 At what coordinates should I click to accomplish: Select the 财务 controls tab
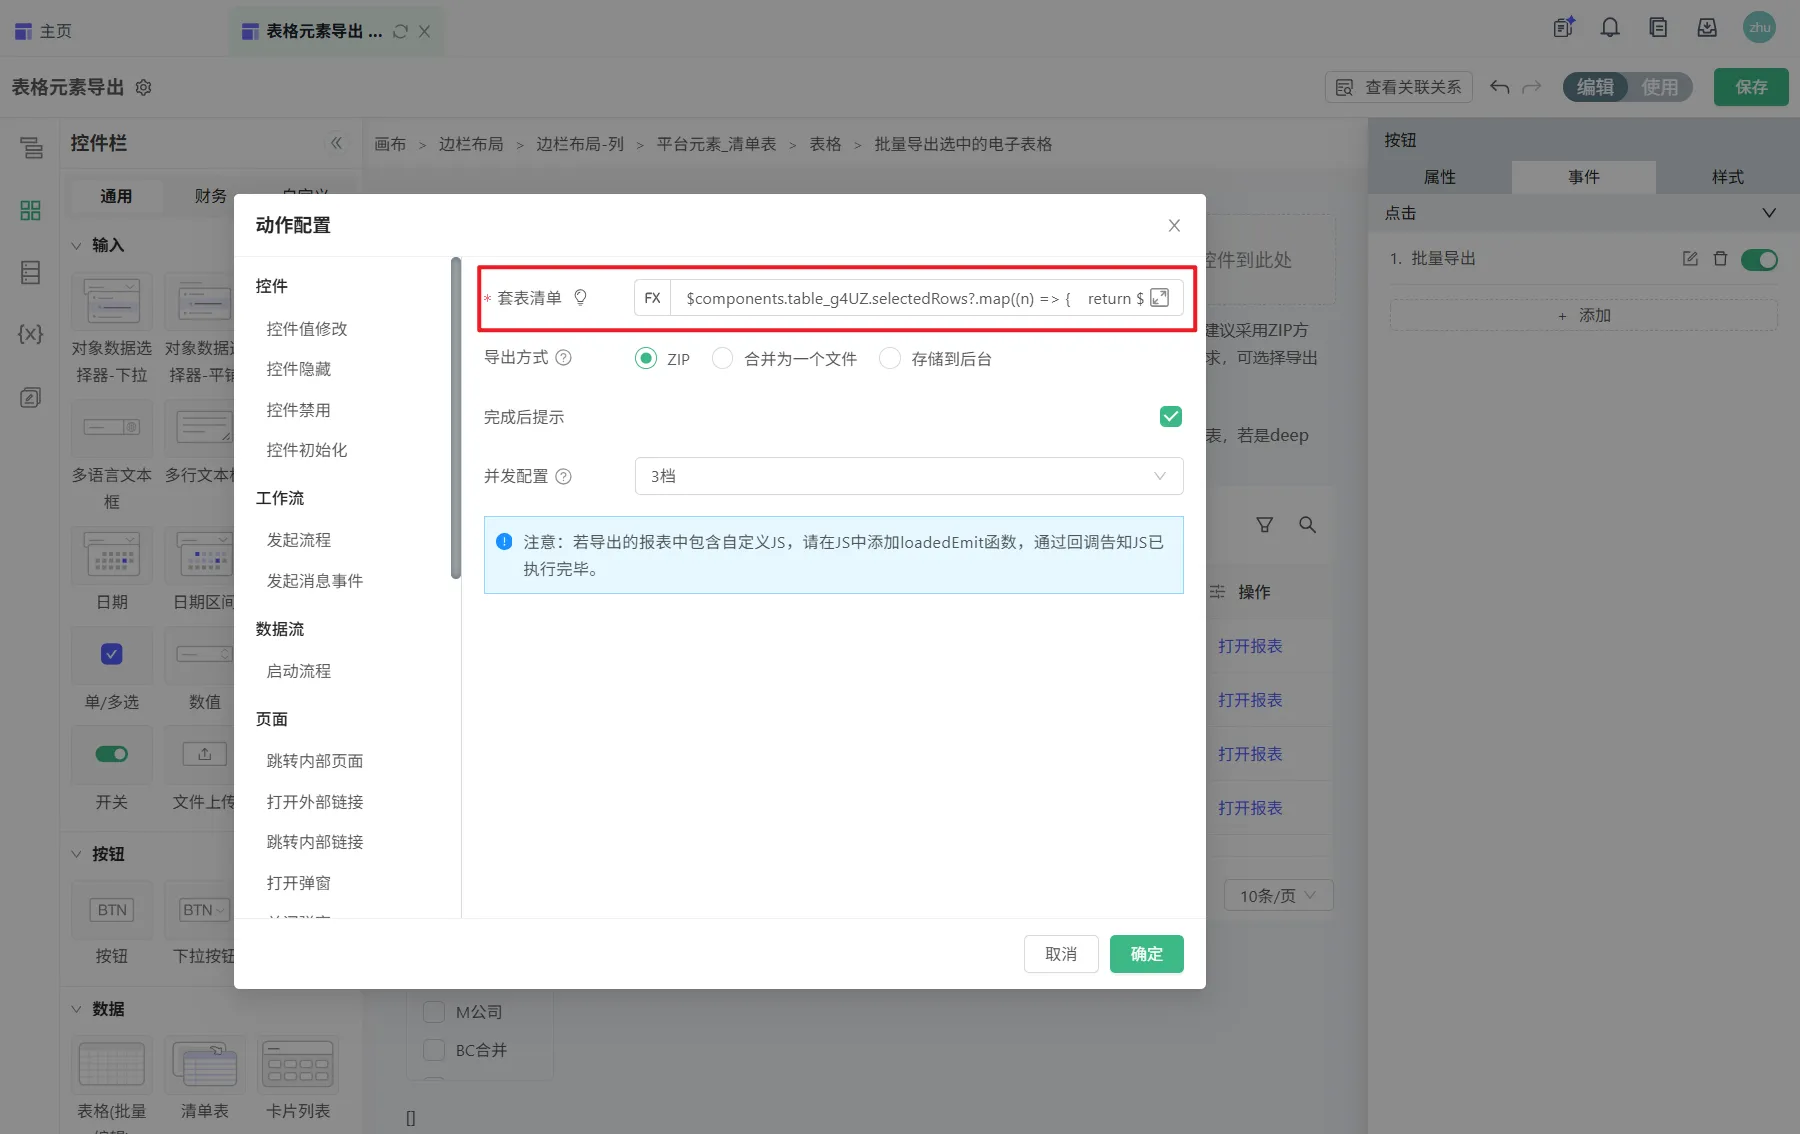pos(210,196)
